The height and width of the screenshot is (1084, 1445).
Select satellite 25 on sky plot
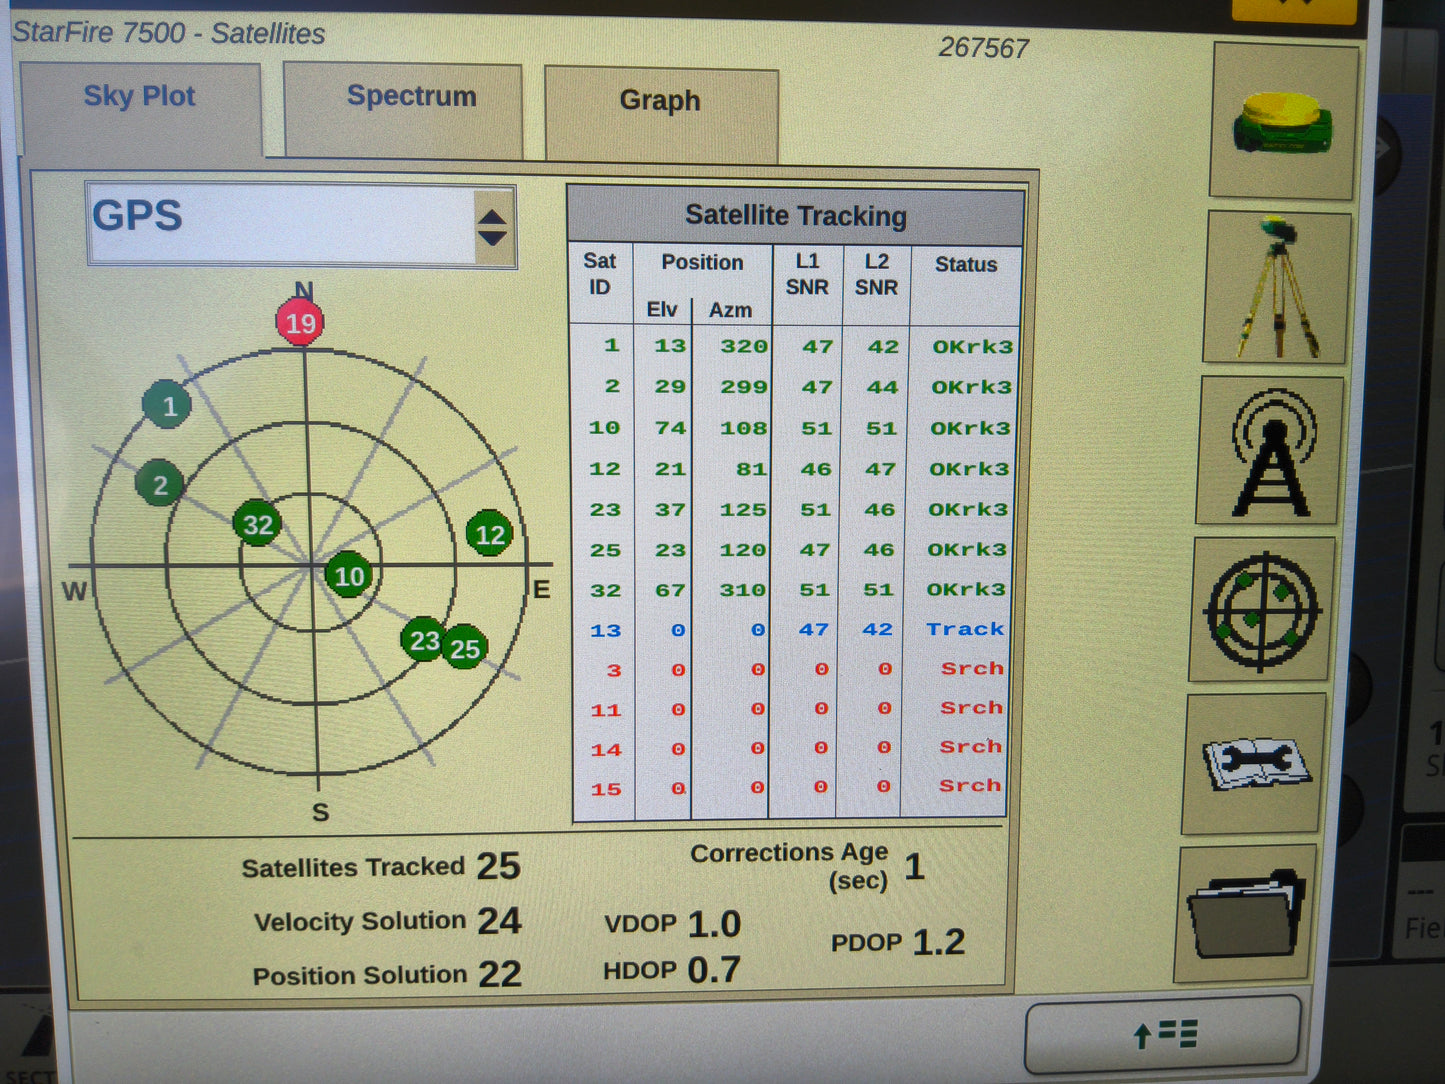pyautogui.click(x=465, y=648)
